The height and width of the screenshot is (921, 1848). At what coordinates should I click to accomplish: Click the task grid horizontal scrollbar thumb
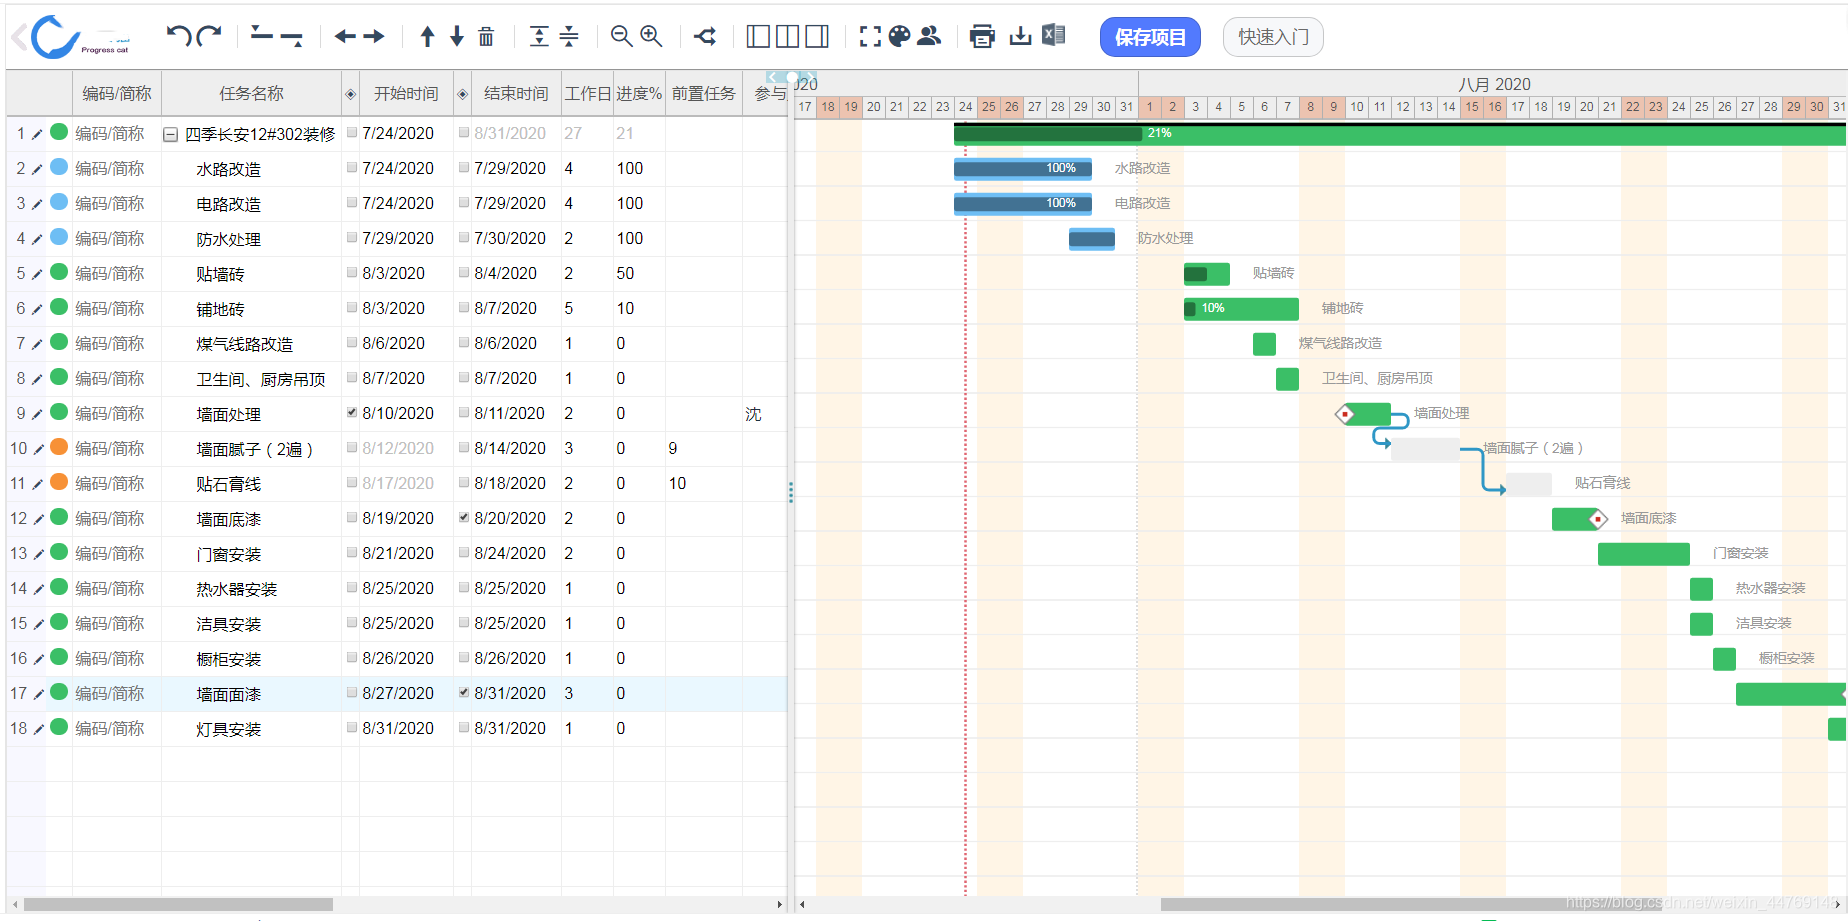coord(178,904)
